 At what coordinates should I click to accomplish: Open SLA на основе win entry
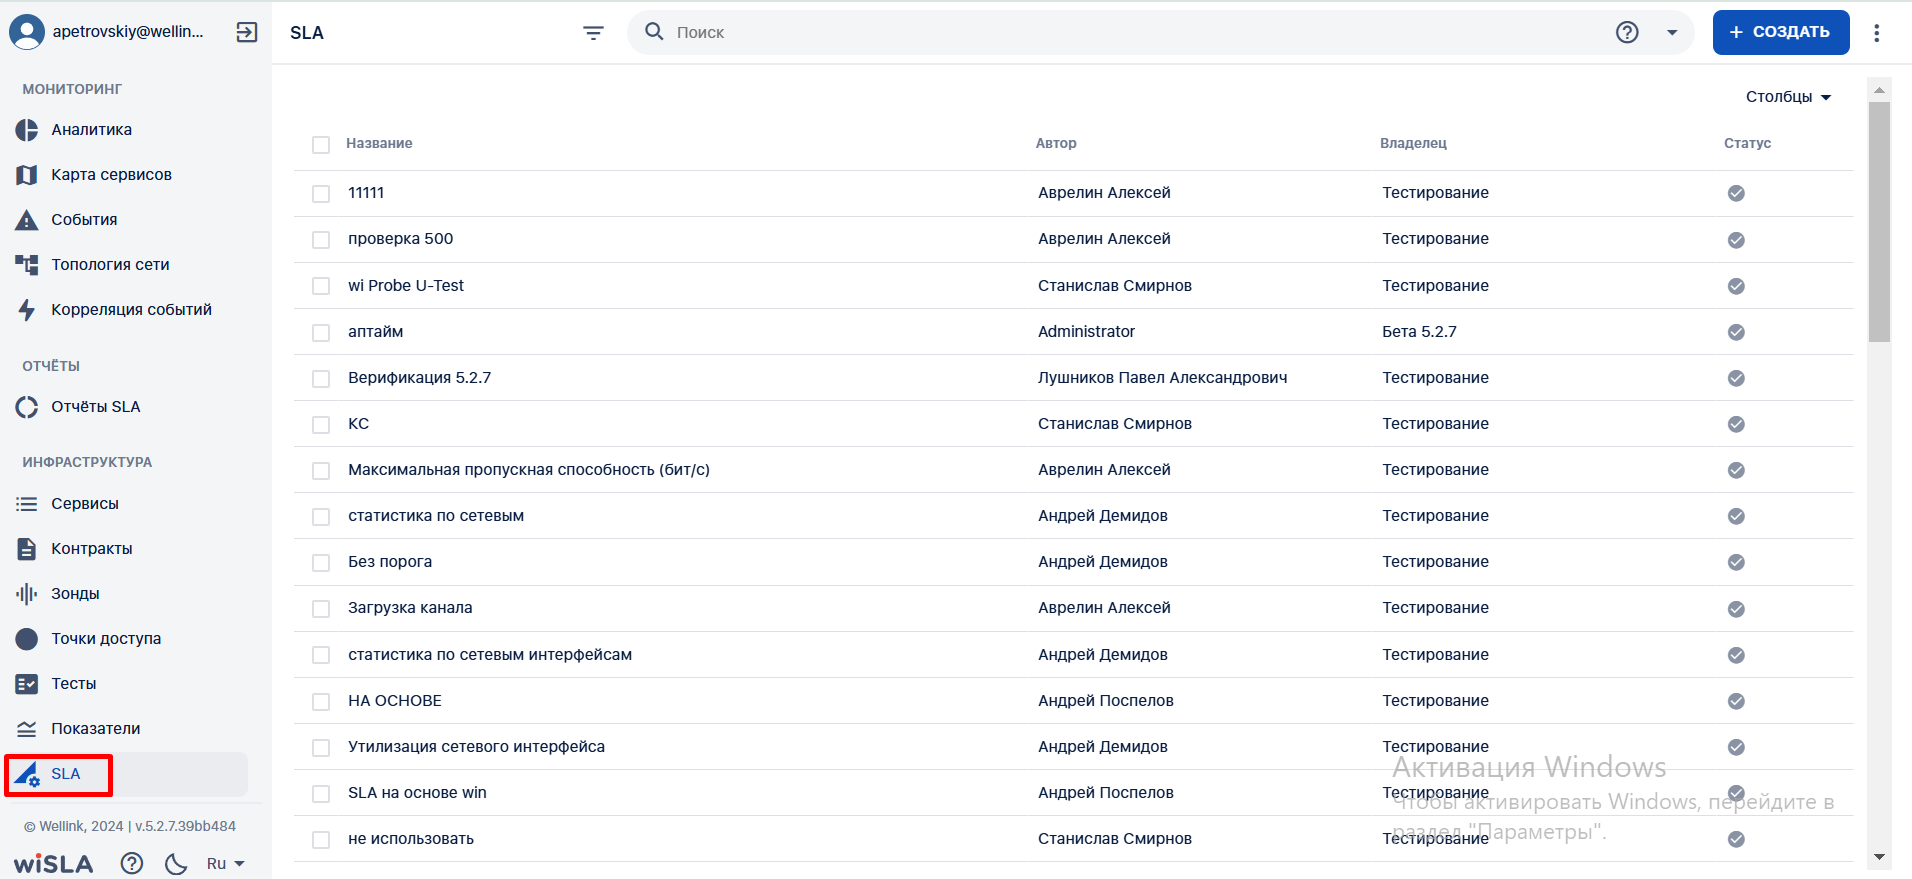(x=417, y=793)
